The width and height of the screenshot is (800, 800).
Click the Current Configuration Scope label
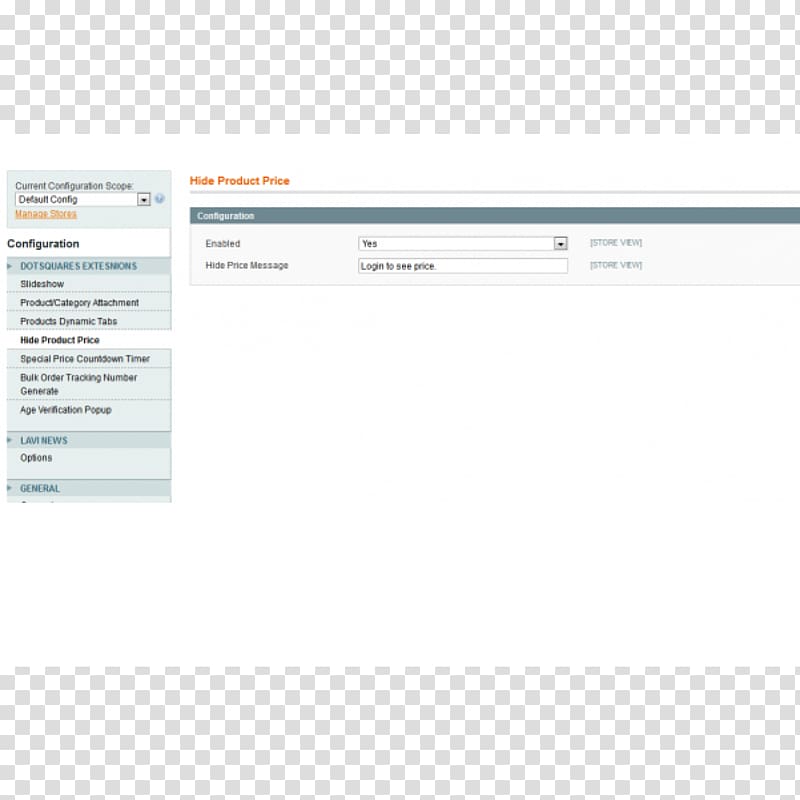(x=74, y=186)
